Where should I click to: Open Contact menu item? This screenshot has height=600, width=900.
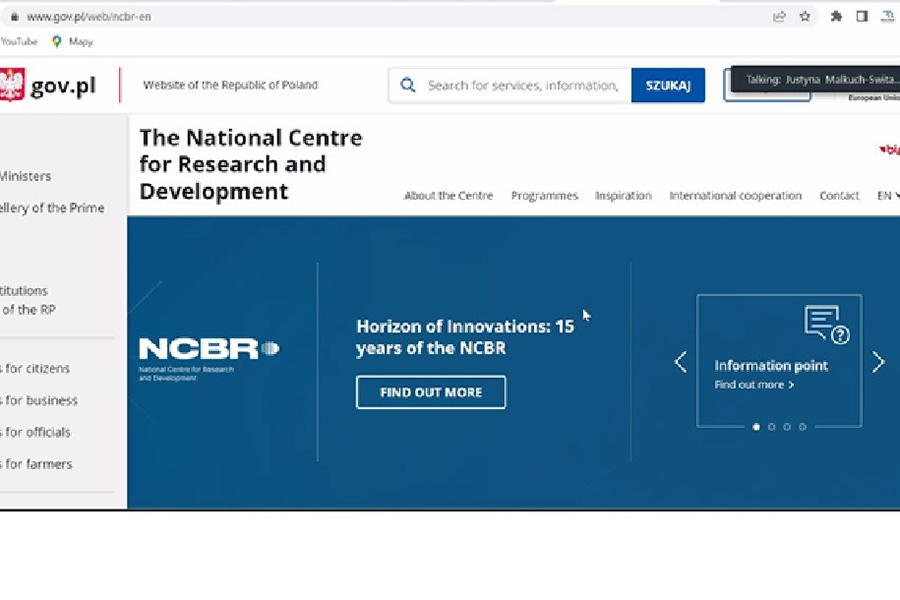[839, 196]
